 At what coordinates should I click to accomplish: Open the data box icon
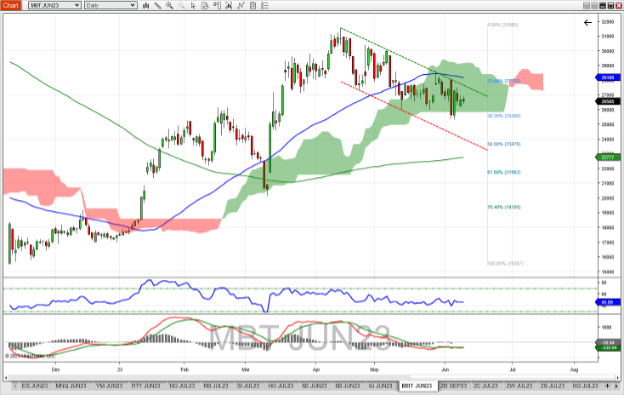pyautogui.click(x=205, y=5)
